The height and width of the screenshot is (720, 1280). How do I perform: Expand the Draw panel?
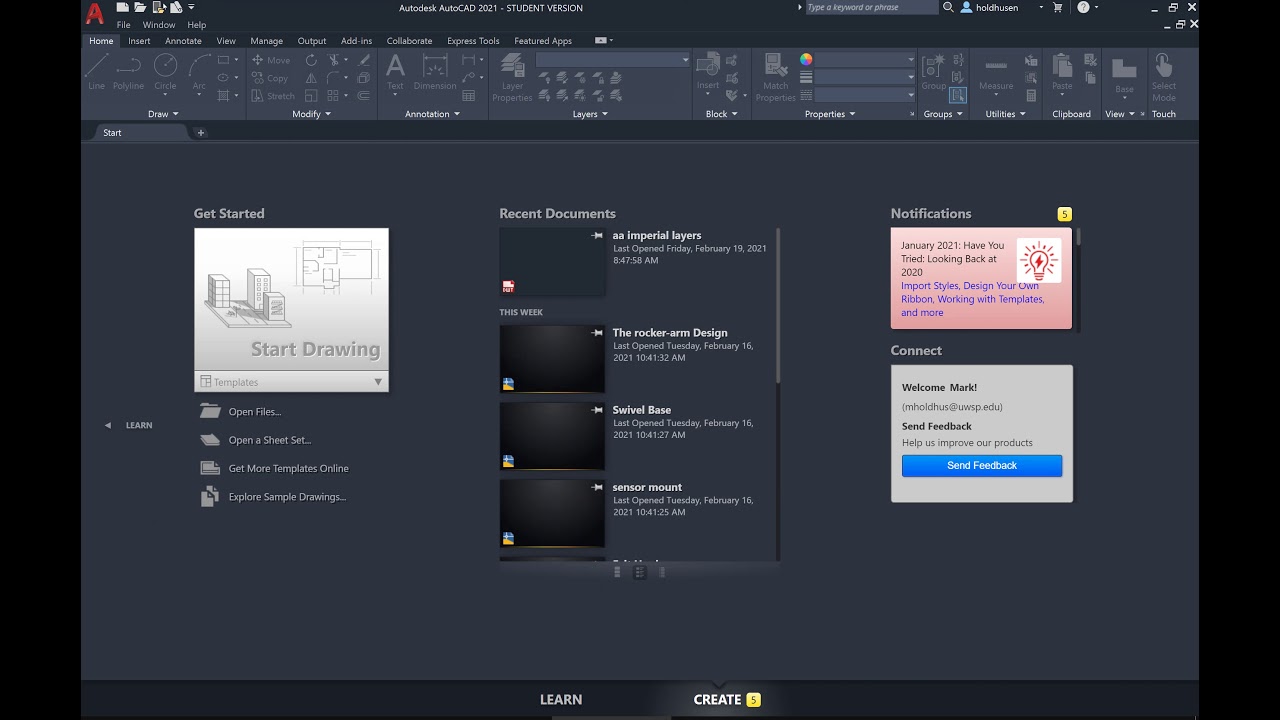point(163,114)
